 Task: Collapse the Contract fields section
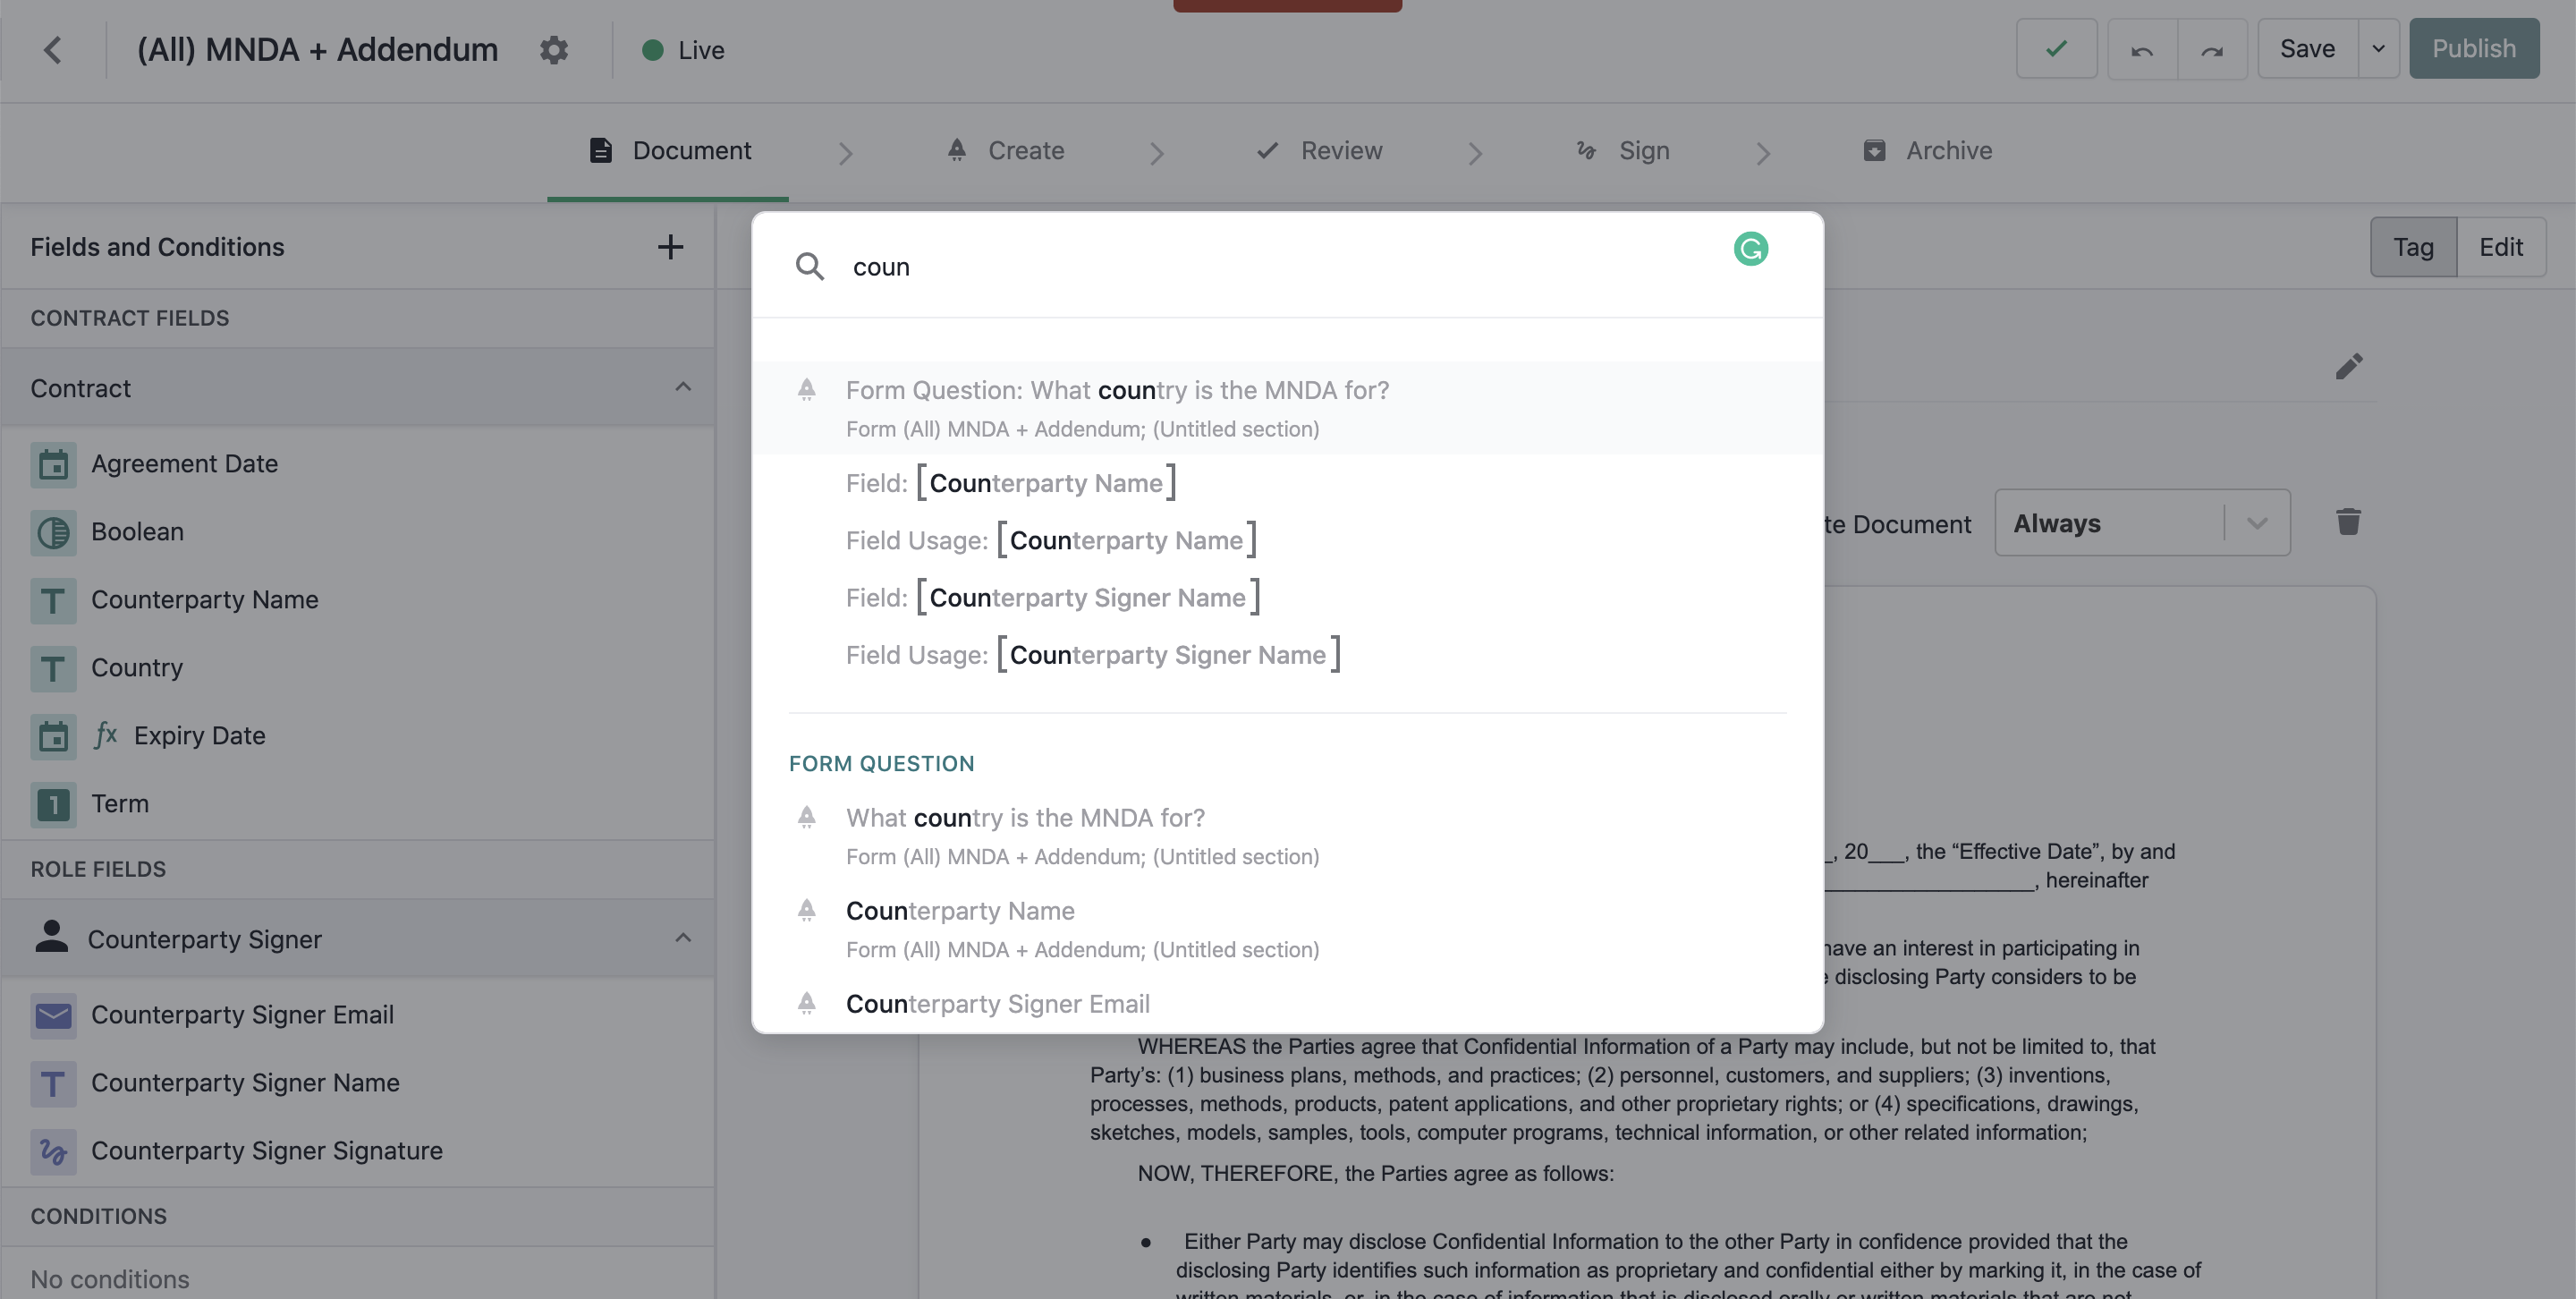point(683,387)
